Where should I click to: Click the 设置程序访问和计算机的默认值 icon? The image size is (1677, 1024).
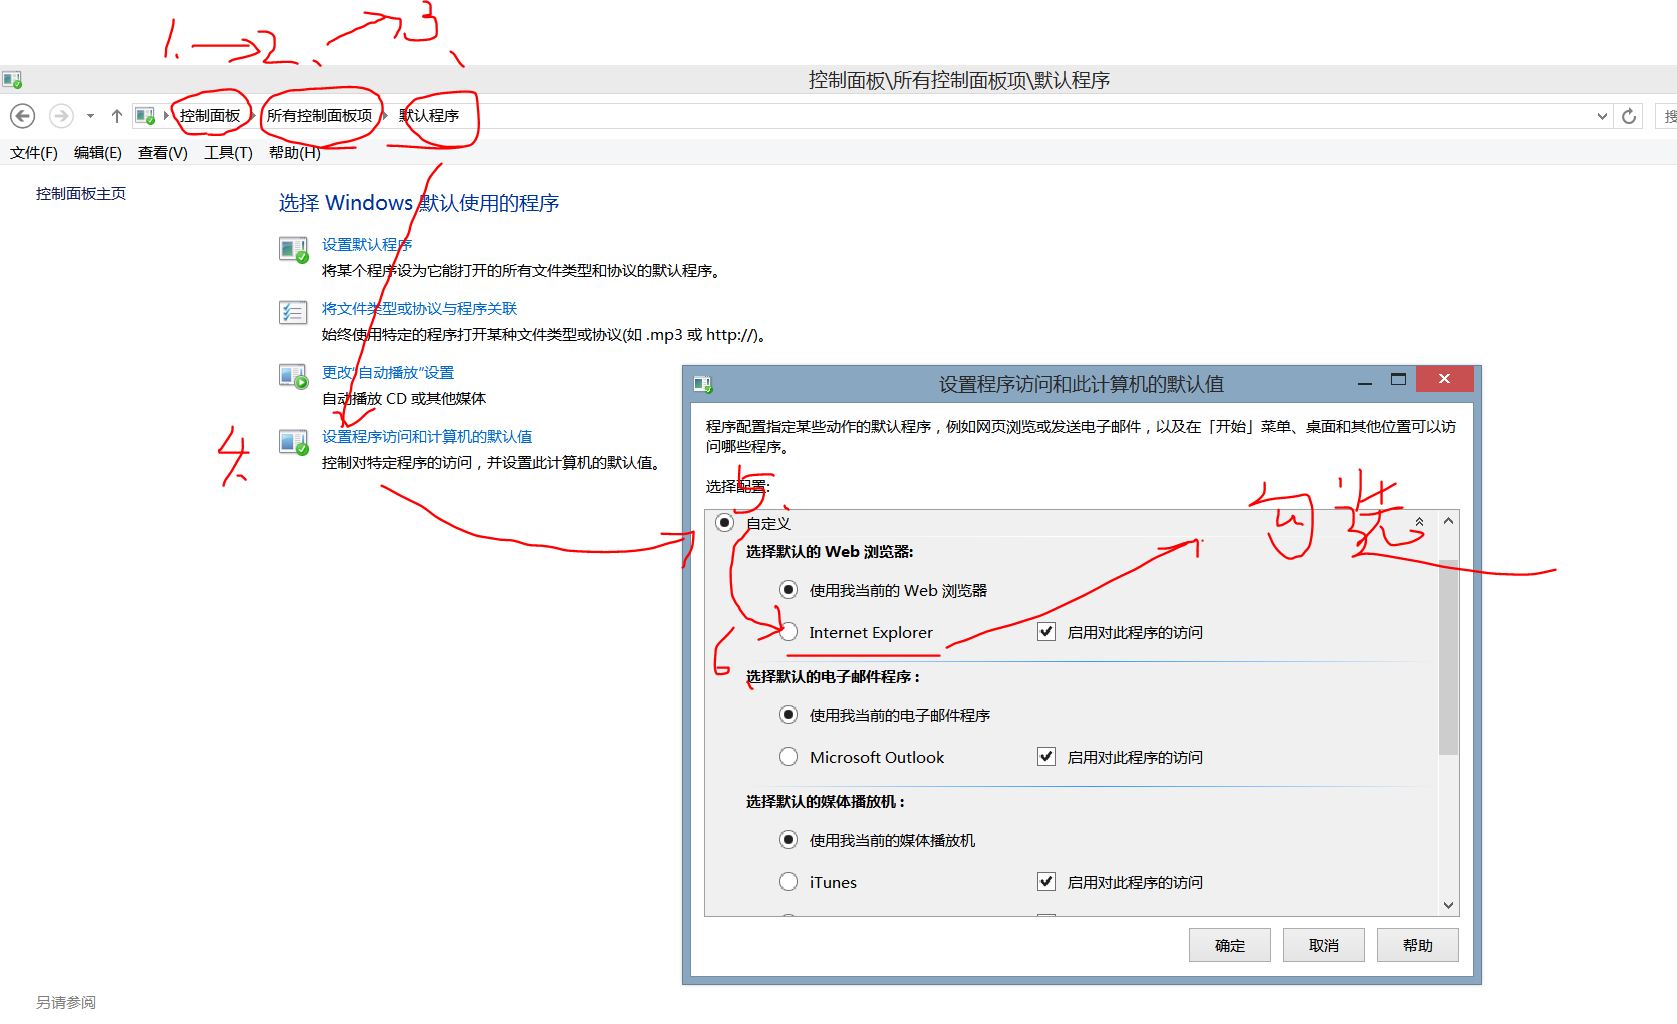[293, 441]
